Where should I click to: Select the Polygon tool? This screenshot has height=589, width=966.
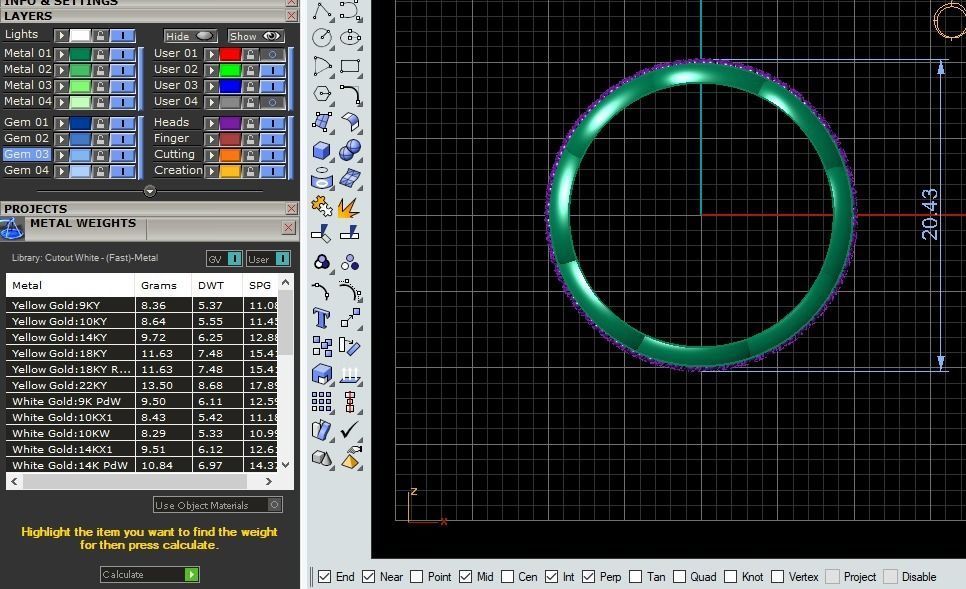click(x=322, y=94)
